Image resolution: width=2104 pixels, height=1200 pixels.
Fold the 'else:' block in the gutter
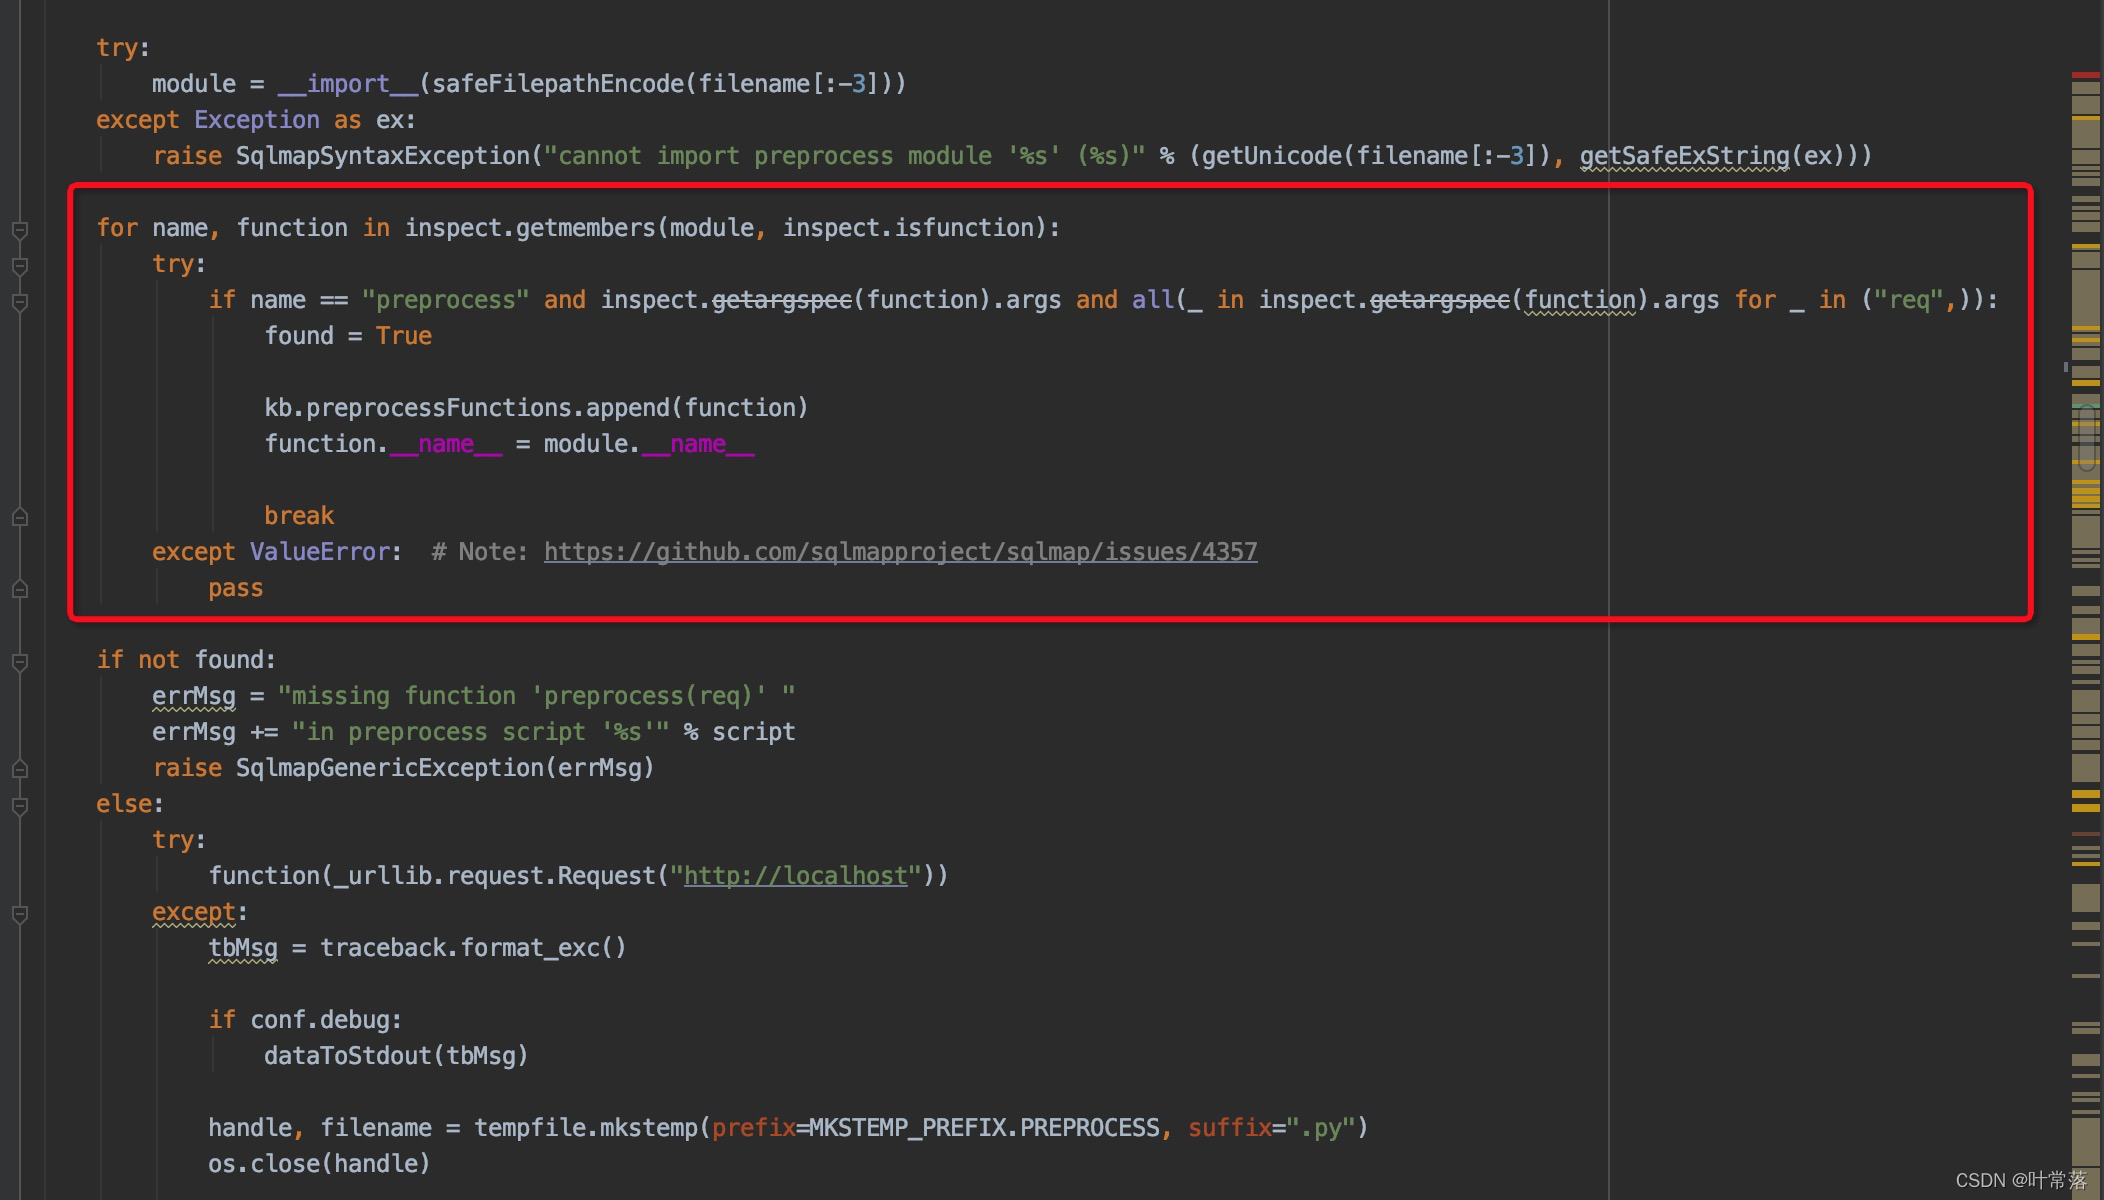click(19, 806)
